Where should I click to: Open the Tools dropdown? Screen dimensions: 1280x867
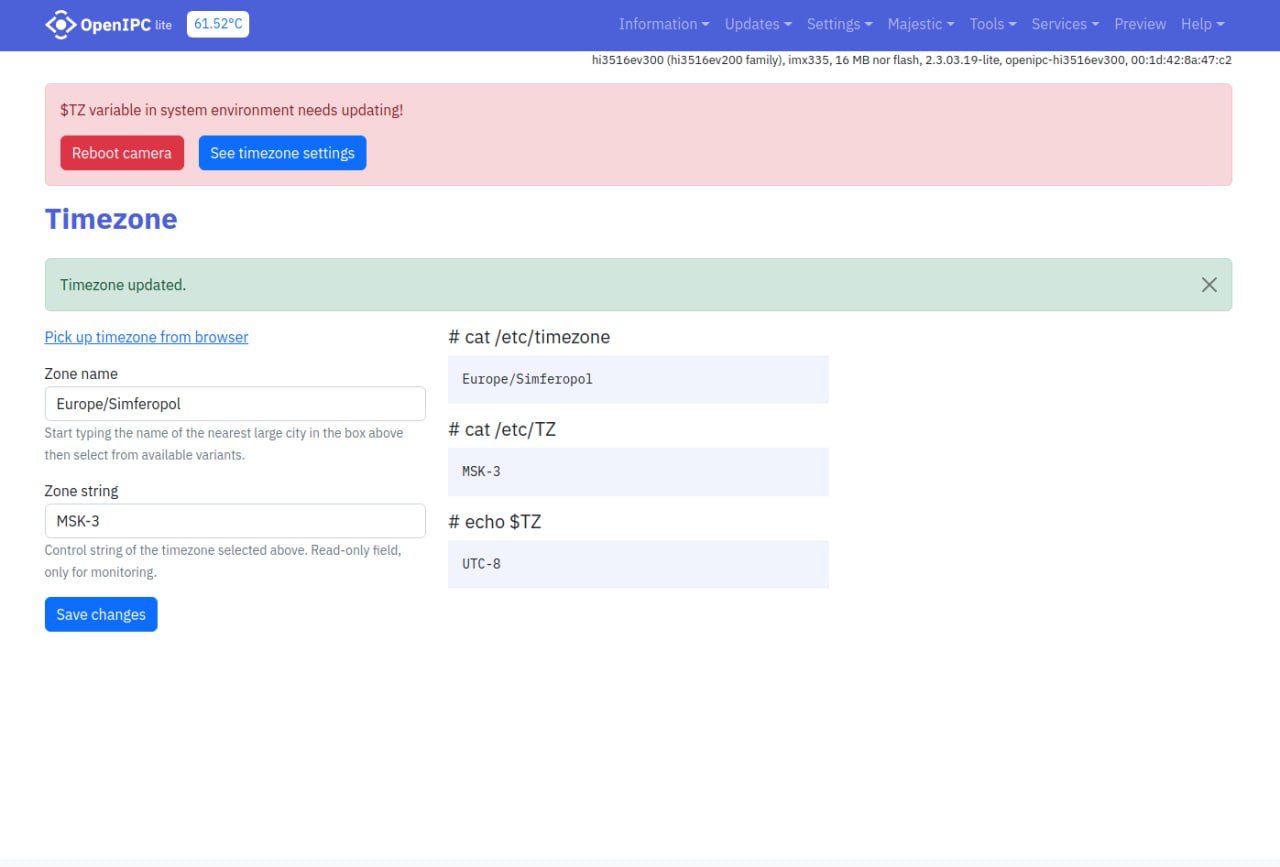[x=992, y=24]
